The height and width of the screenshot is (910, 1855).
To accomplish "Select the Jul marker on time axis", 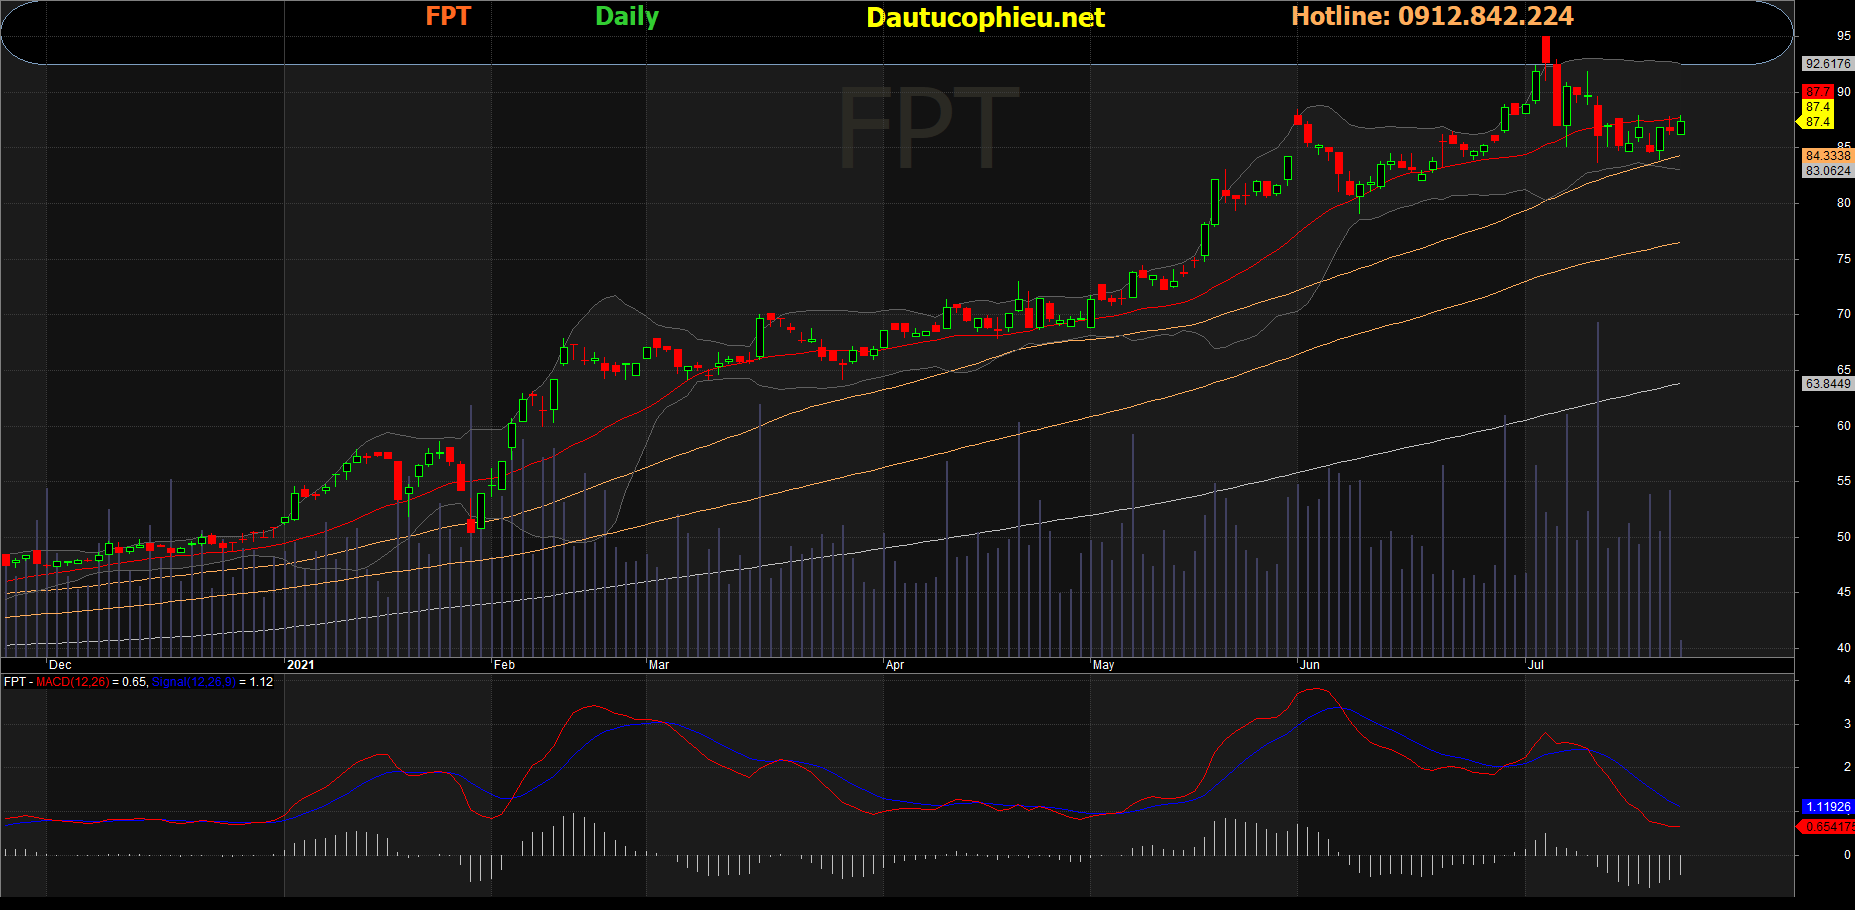I will point(1536,665).
